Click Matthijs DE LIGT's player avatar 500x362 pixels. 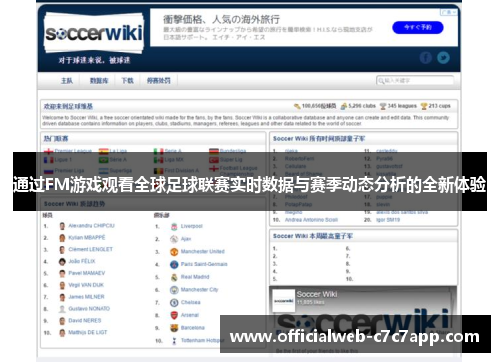click(62, 333)
